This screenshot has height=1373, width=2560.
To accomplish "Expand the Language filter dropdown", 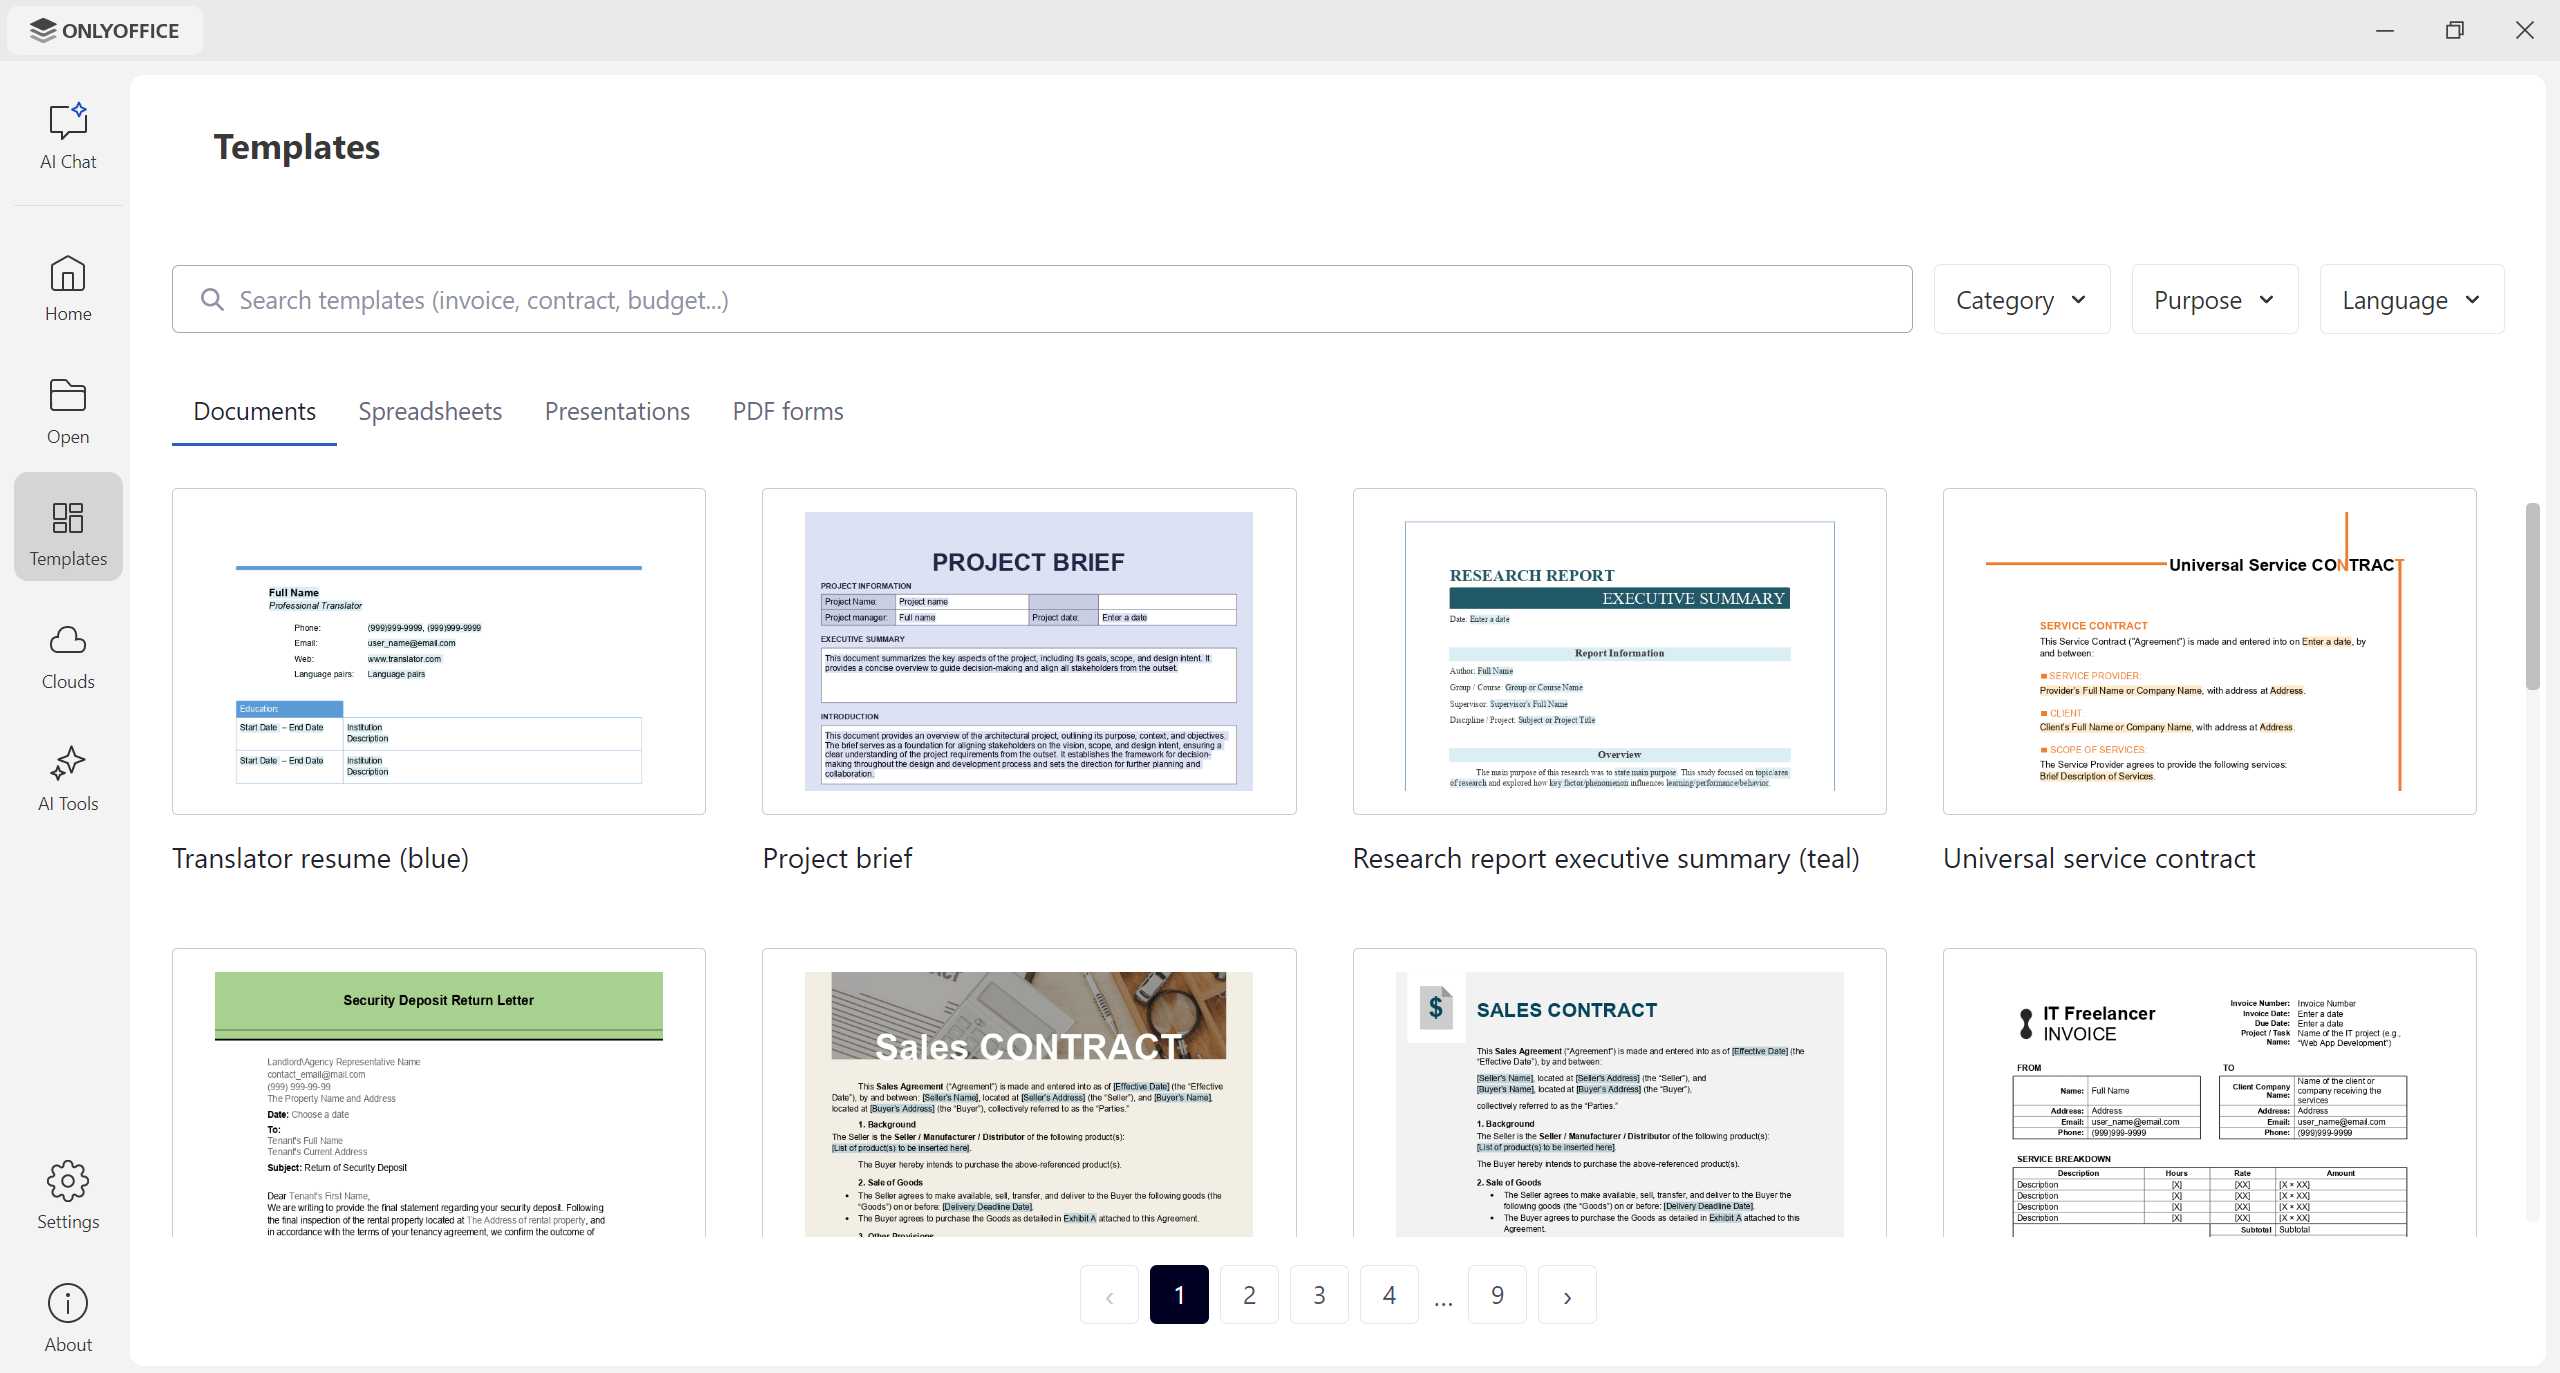I will point(2411,299).
